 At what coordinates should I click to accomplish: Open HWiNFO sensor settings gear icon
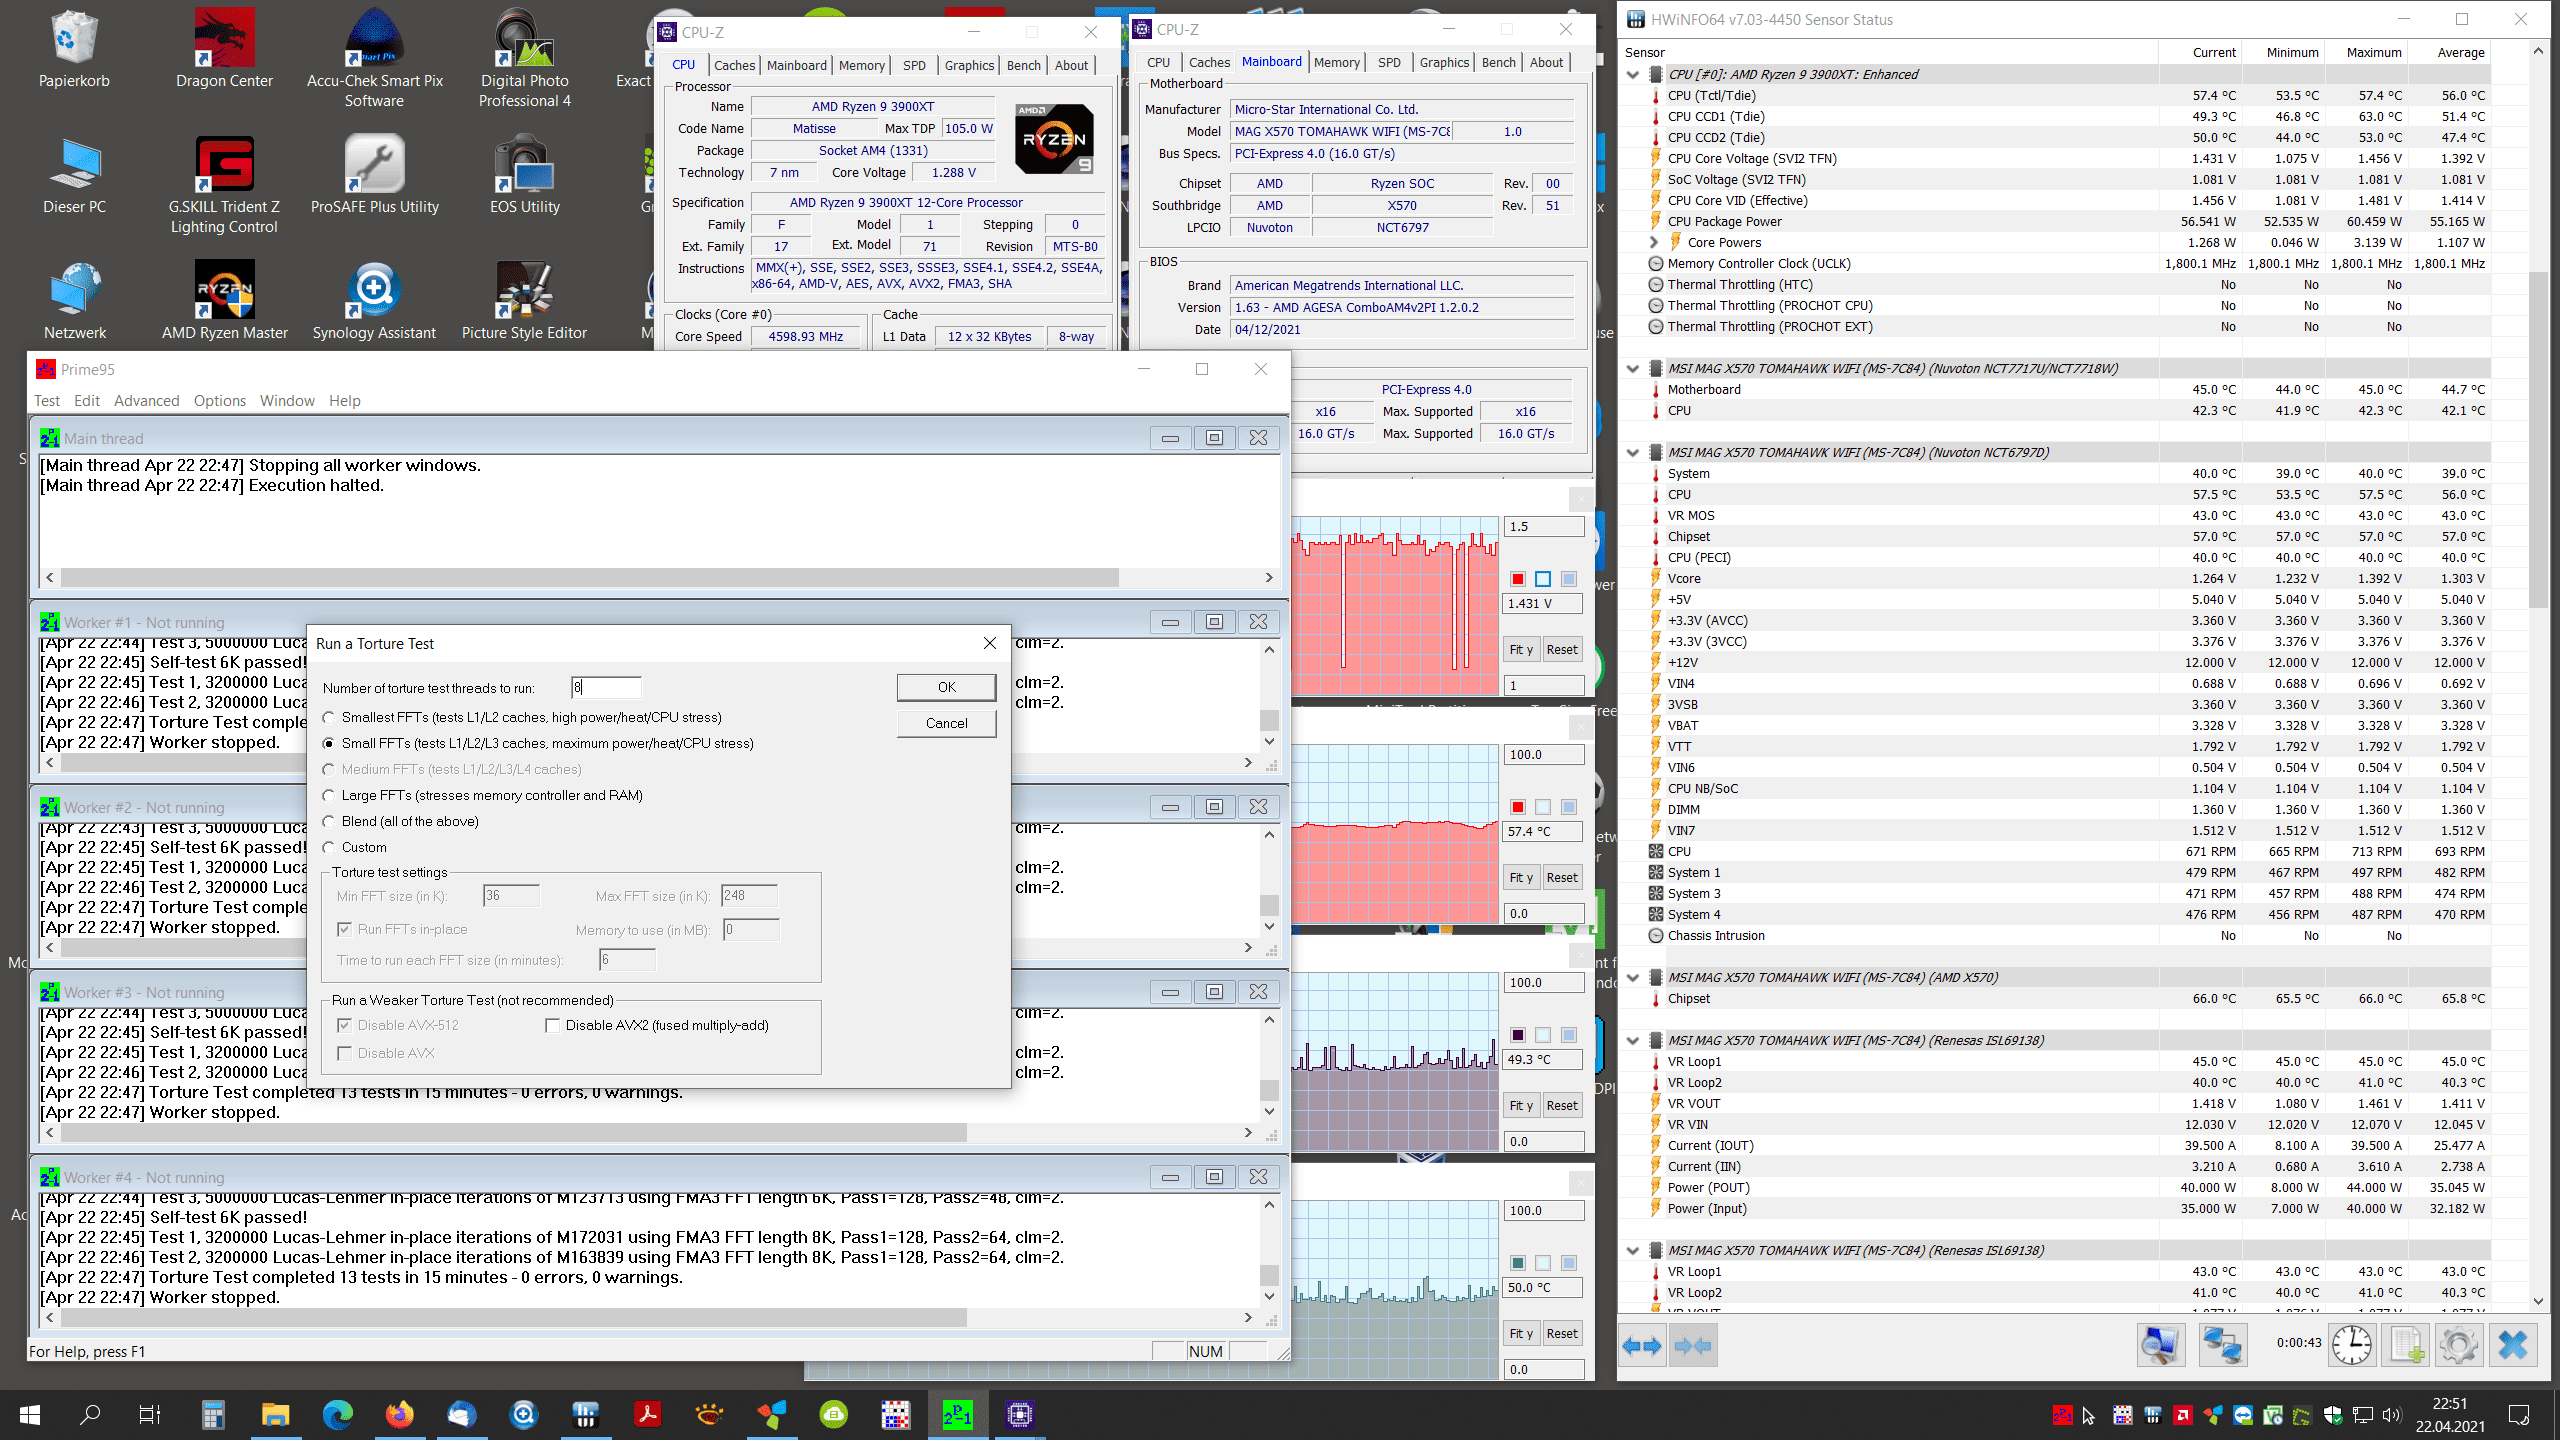pyautogui.click(x=2459, y=1345)
